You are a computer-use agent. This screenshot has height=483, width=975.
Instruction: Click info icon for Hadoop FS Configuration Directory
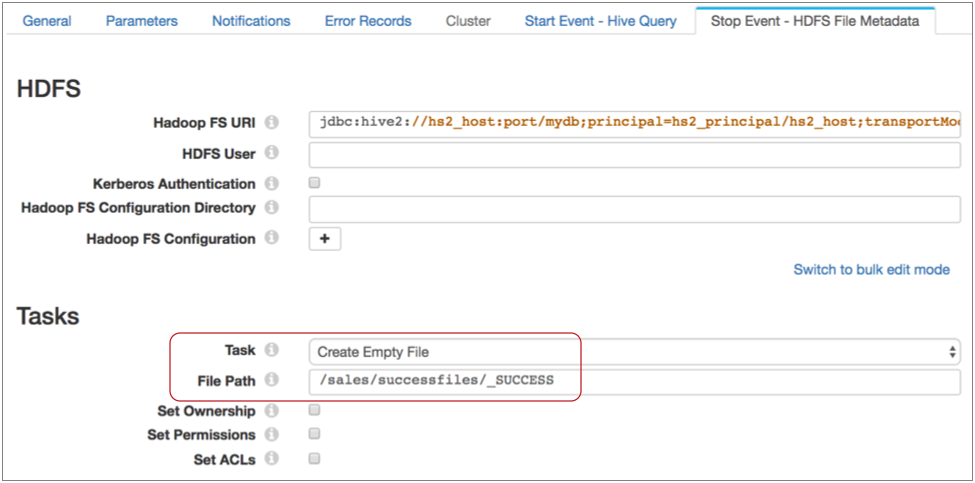point(272,208)
